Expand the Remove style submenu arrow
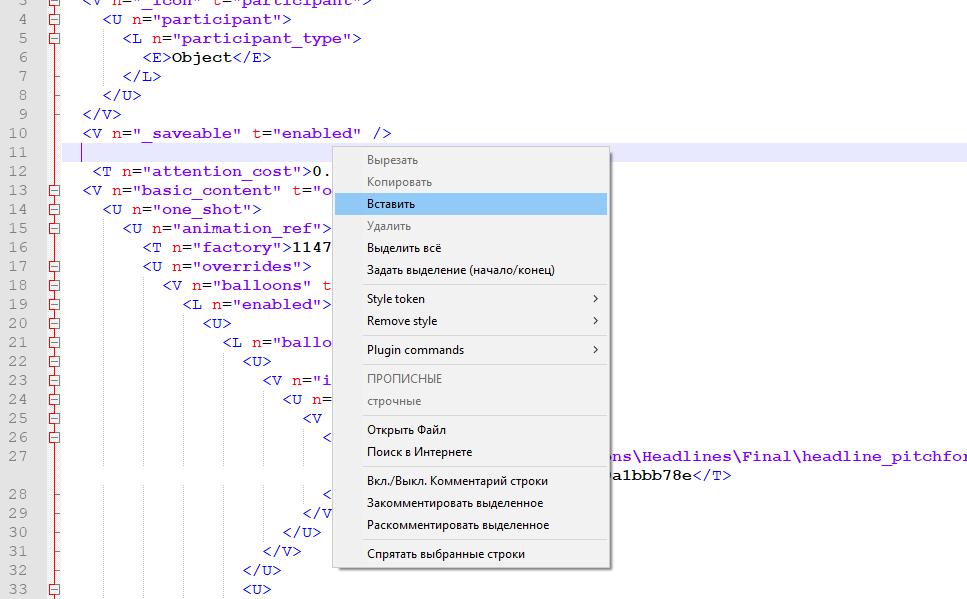 click(x=595, y=321)
